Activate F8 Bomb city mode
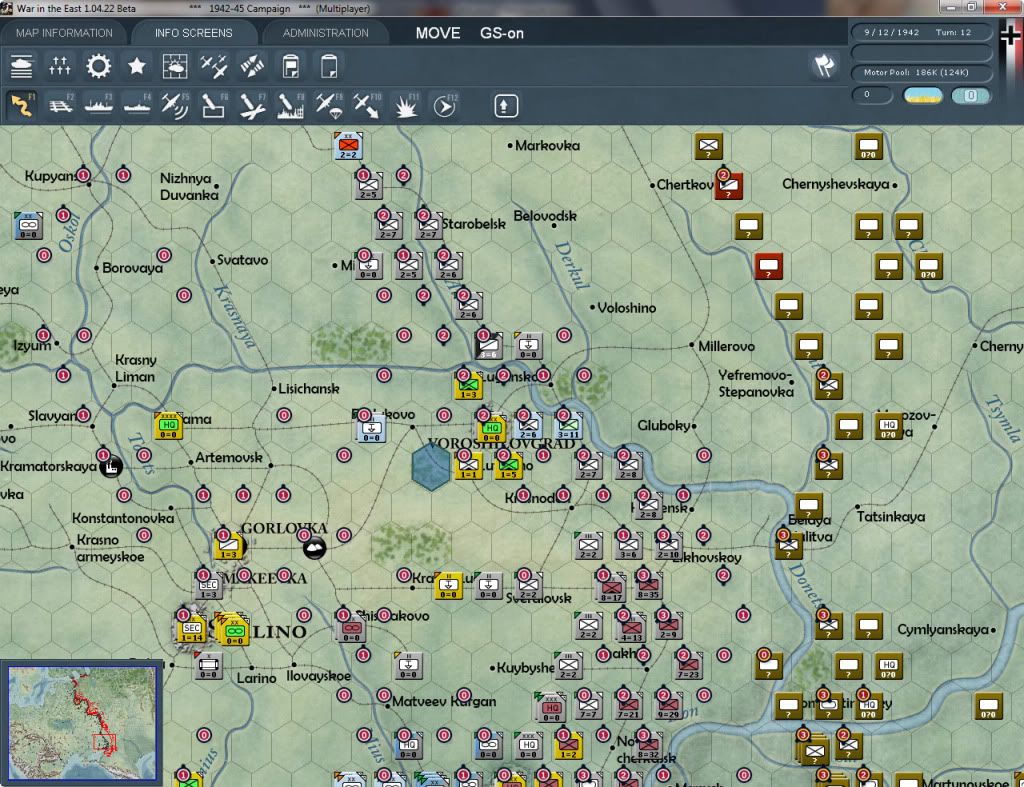The image size is (1024, 787). [291, 105]
